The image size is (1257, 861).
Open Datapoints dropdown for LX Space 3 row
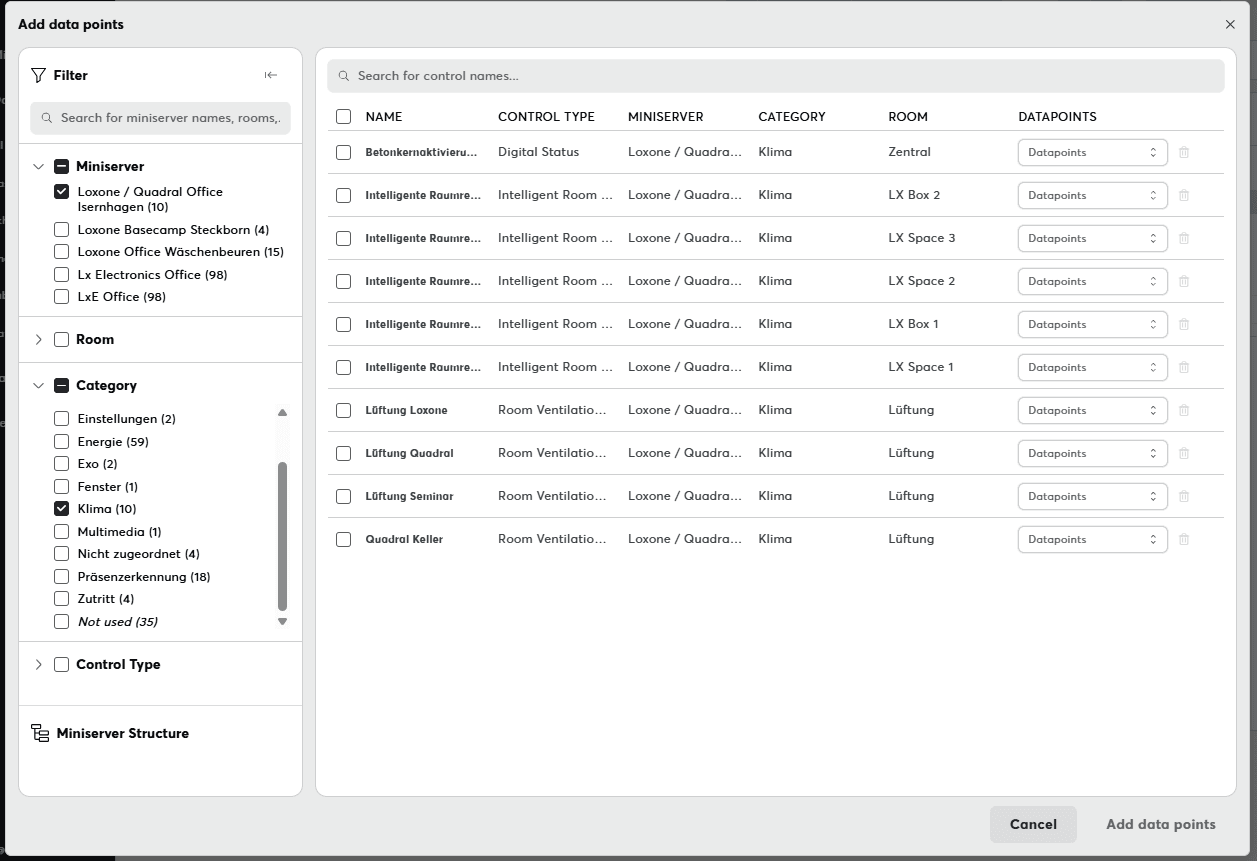pyautogui.click(x=1092, y=238)
